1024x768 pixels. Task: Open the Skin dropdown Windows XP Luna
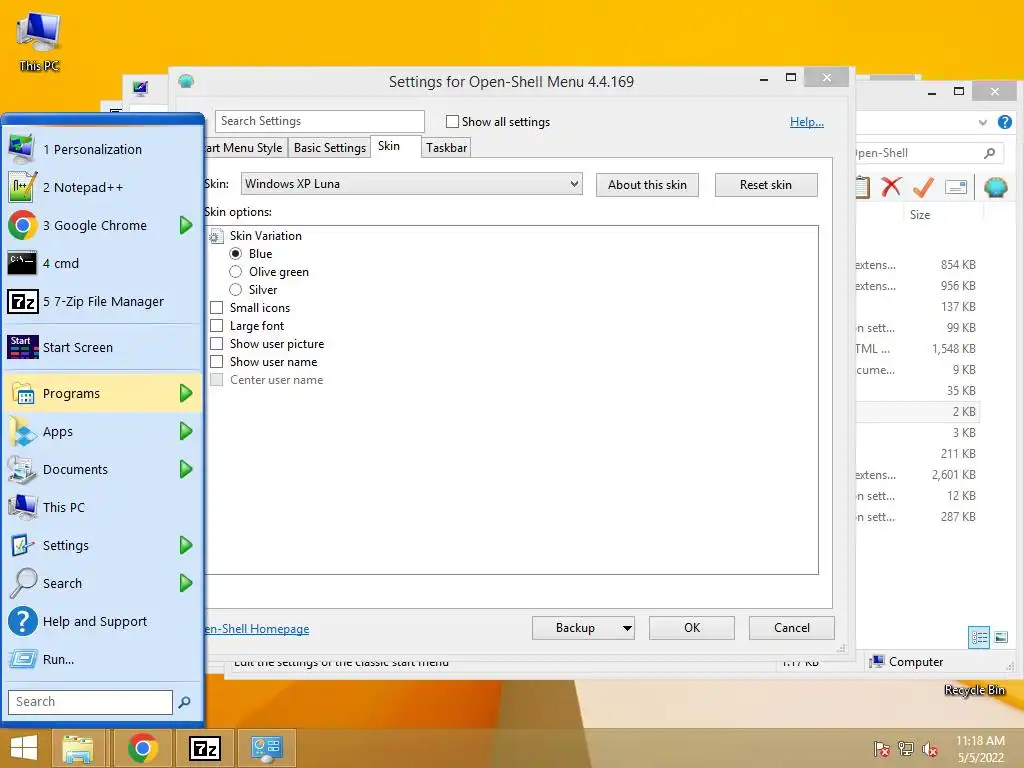point(411,184)
